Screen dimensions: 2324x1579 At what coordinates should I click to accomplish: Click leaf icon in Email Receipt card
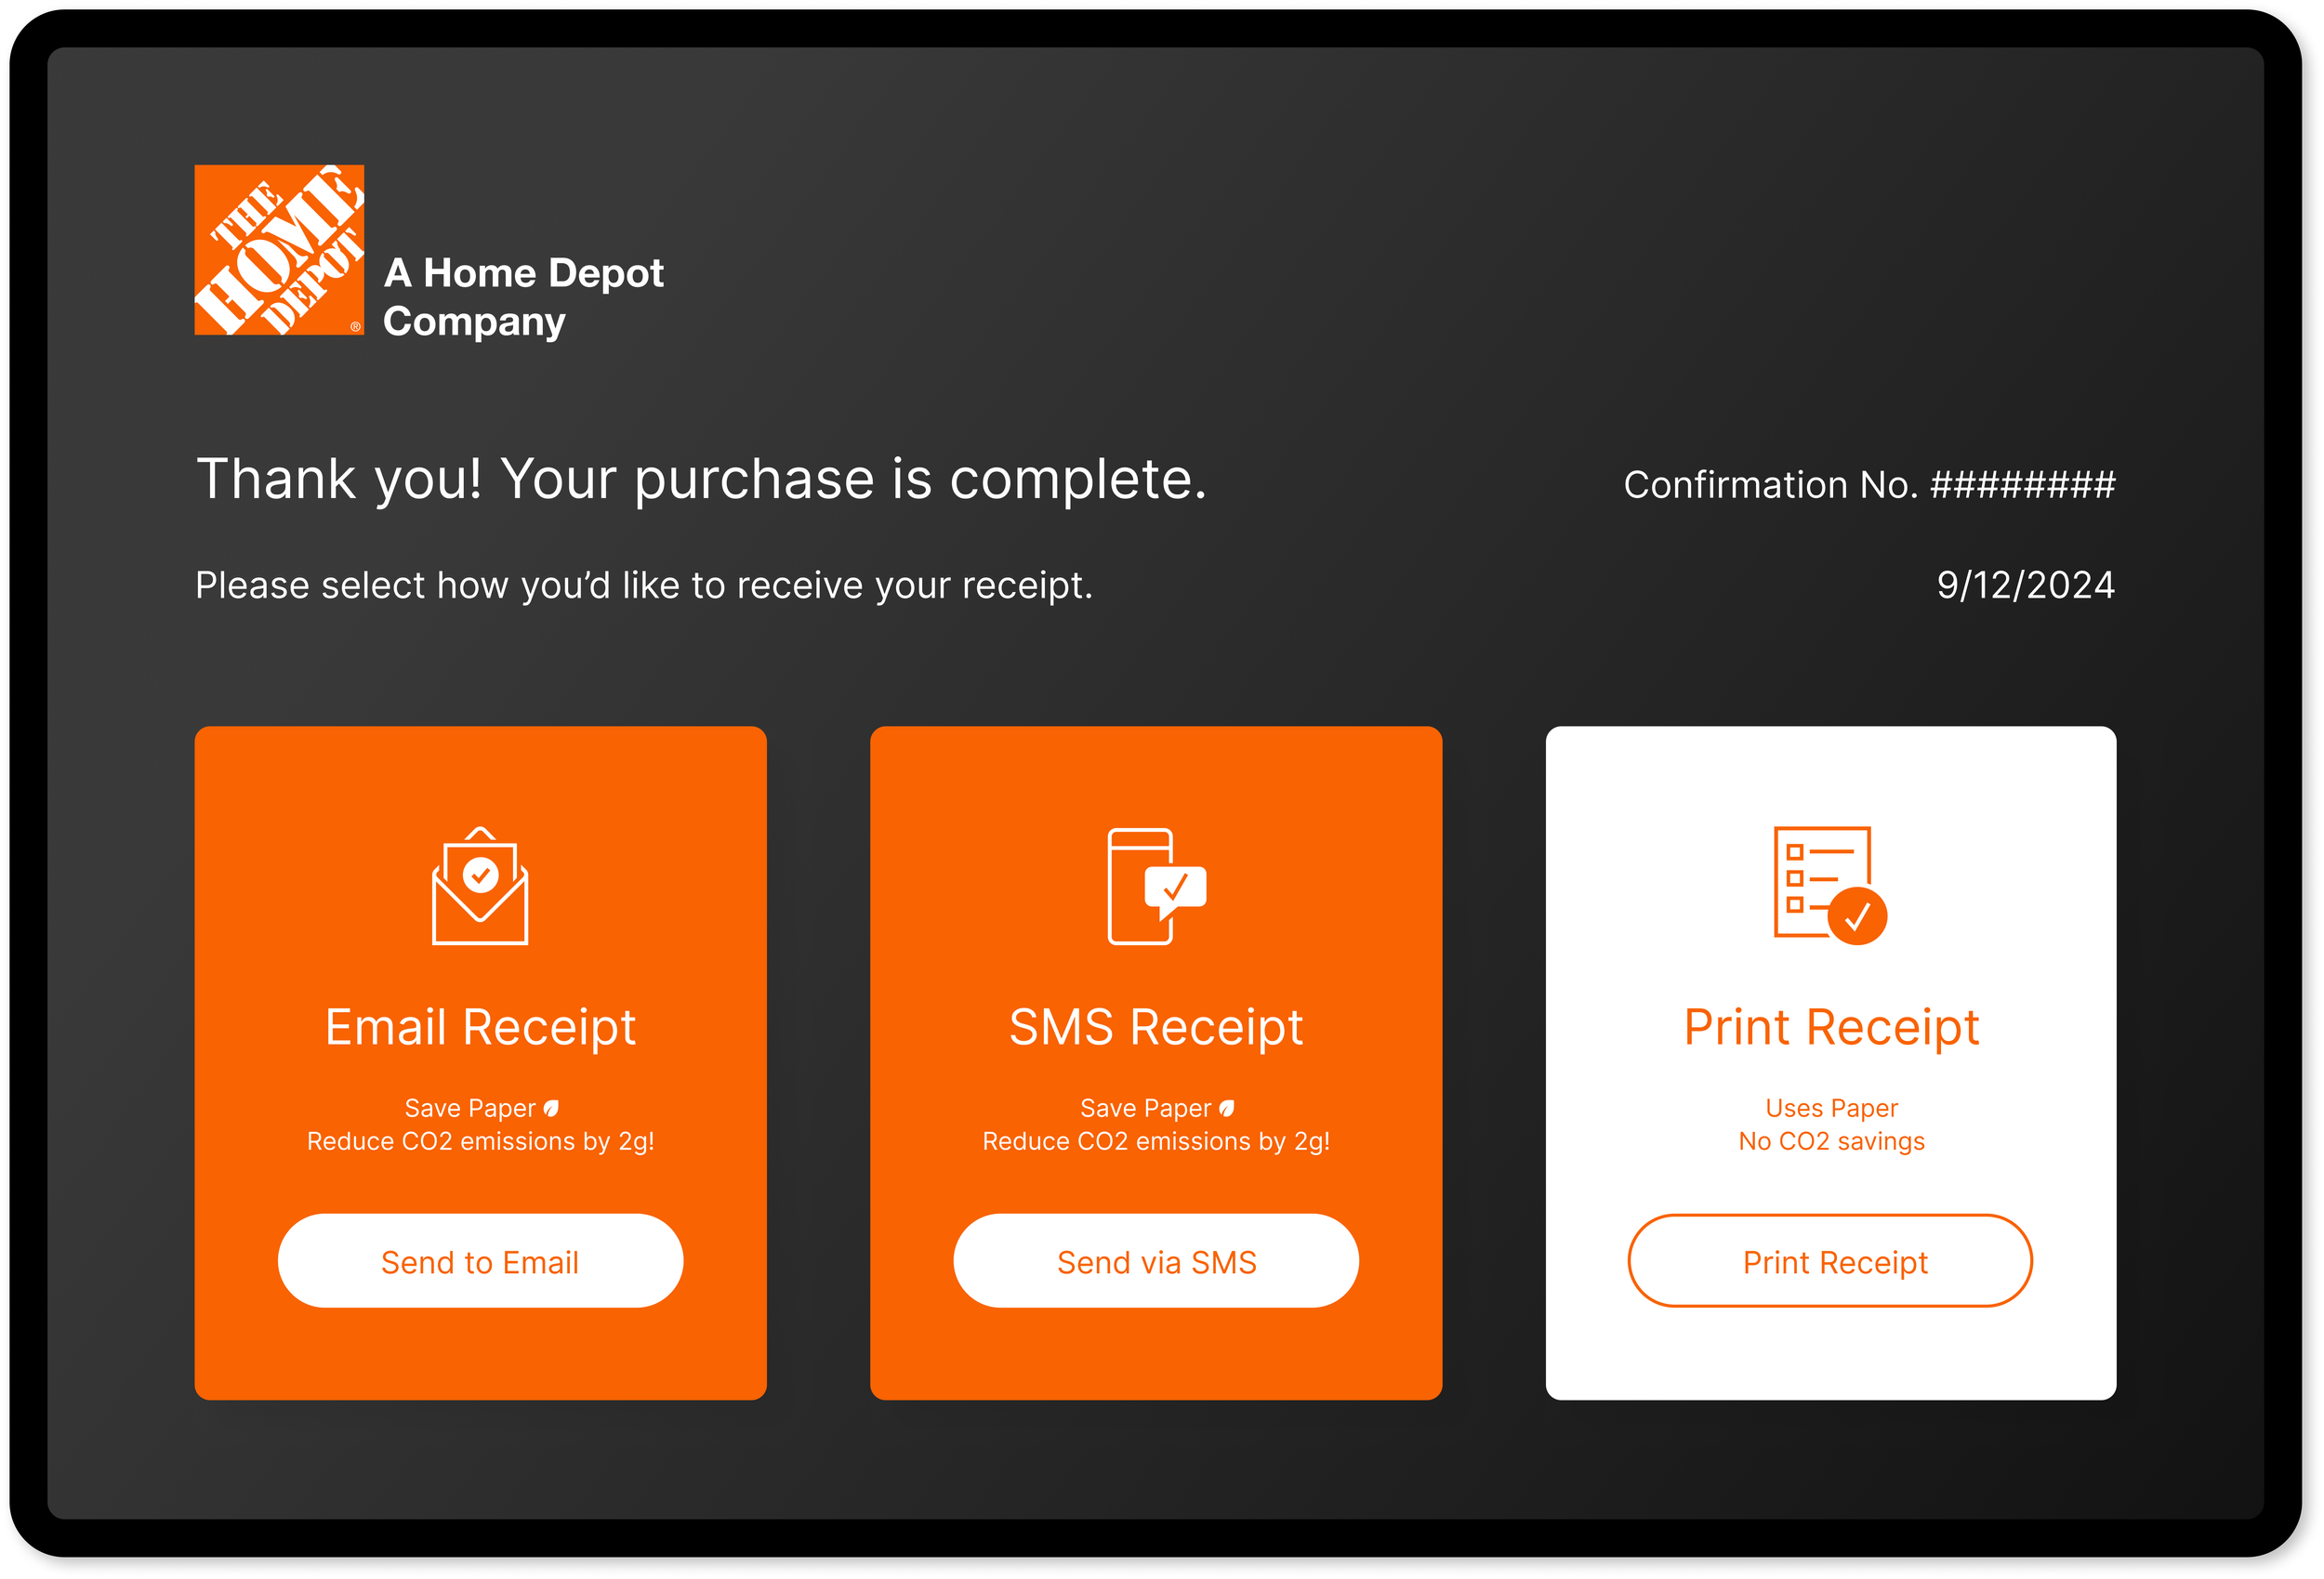(551, 1108)
